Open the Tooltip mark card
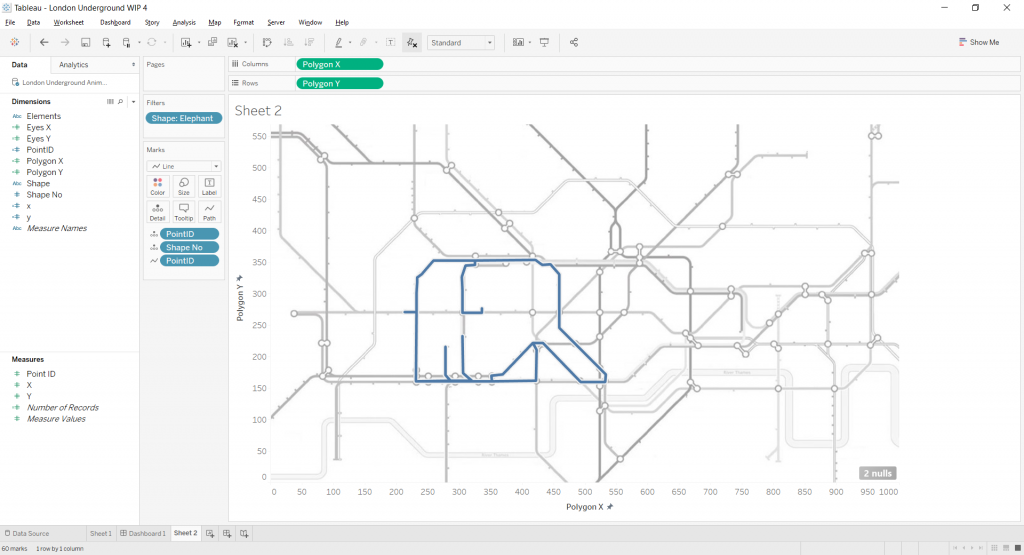This screenshot has height=555, width=1024. [184, 212]
